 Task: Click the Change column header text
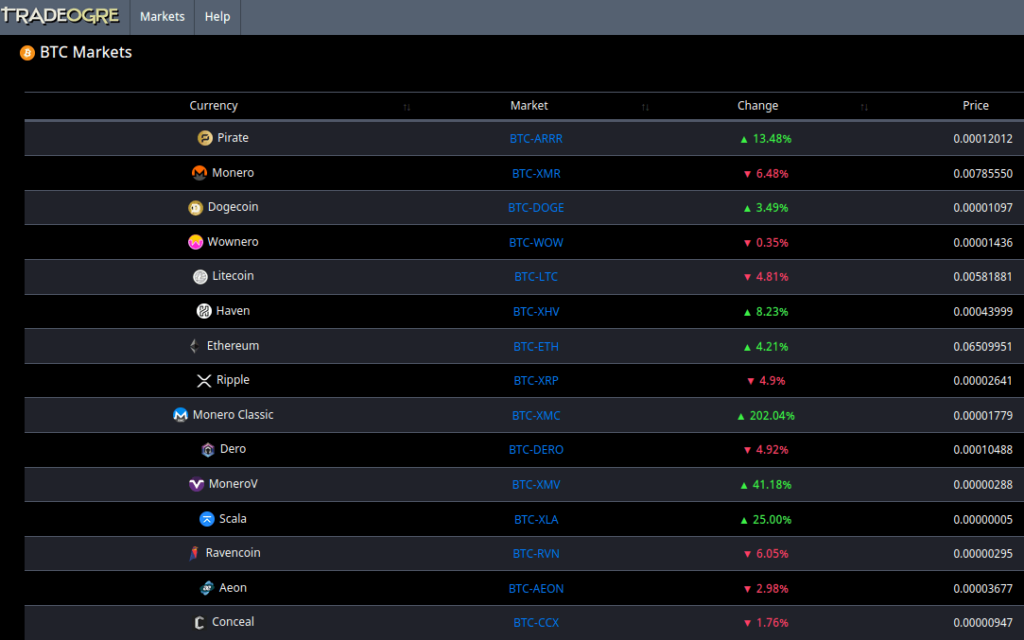tap(758, 106)
